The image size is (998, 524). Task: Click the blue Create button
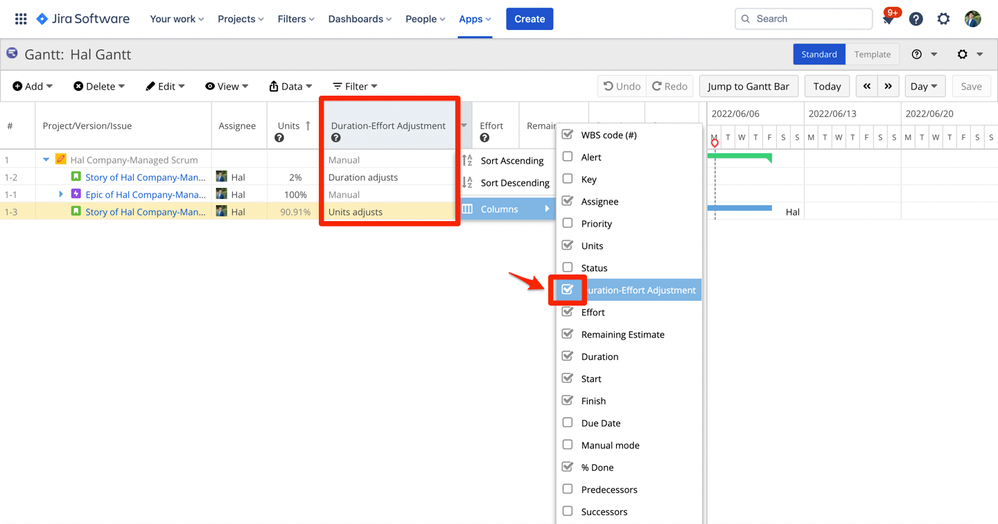tap(530, 19)
